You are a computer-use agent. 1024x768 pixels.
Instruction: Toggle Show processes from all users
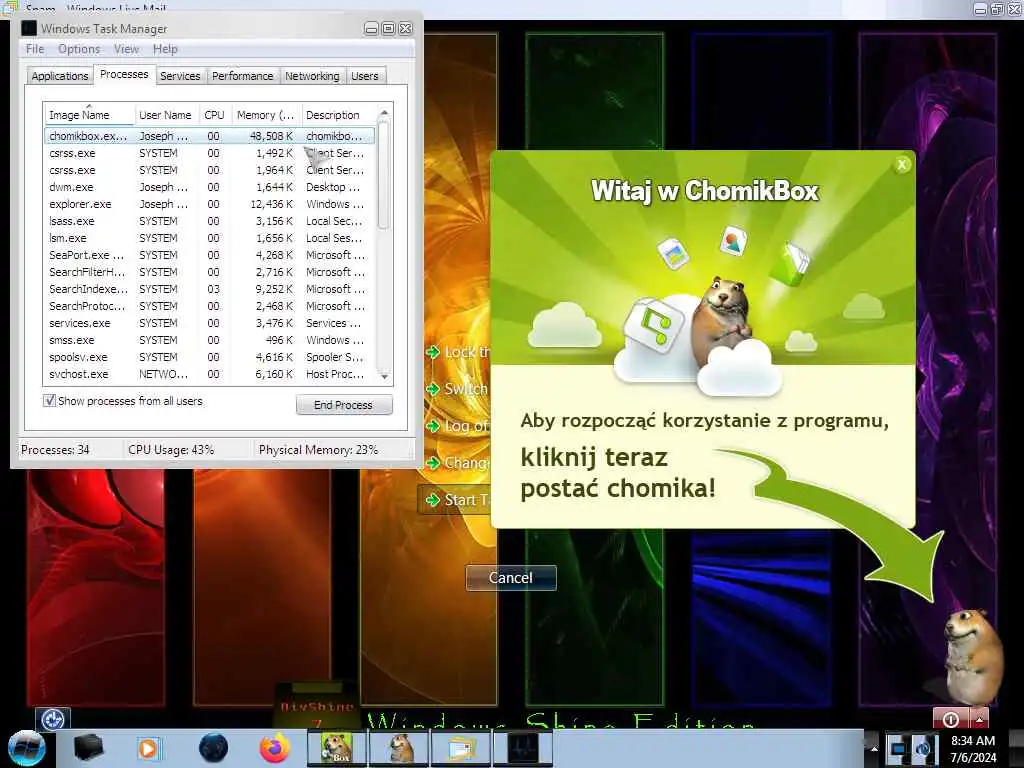click(x=50, y=400)
